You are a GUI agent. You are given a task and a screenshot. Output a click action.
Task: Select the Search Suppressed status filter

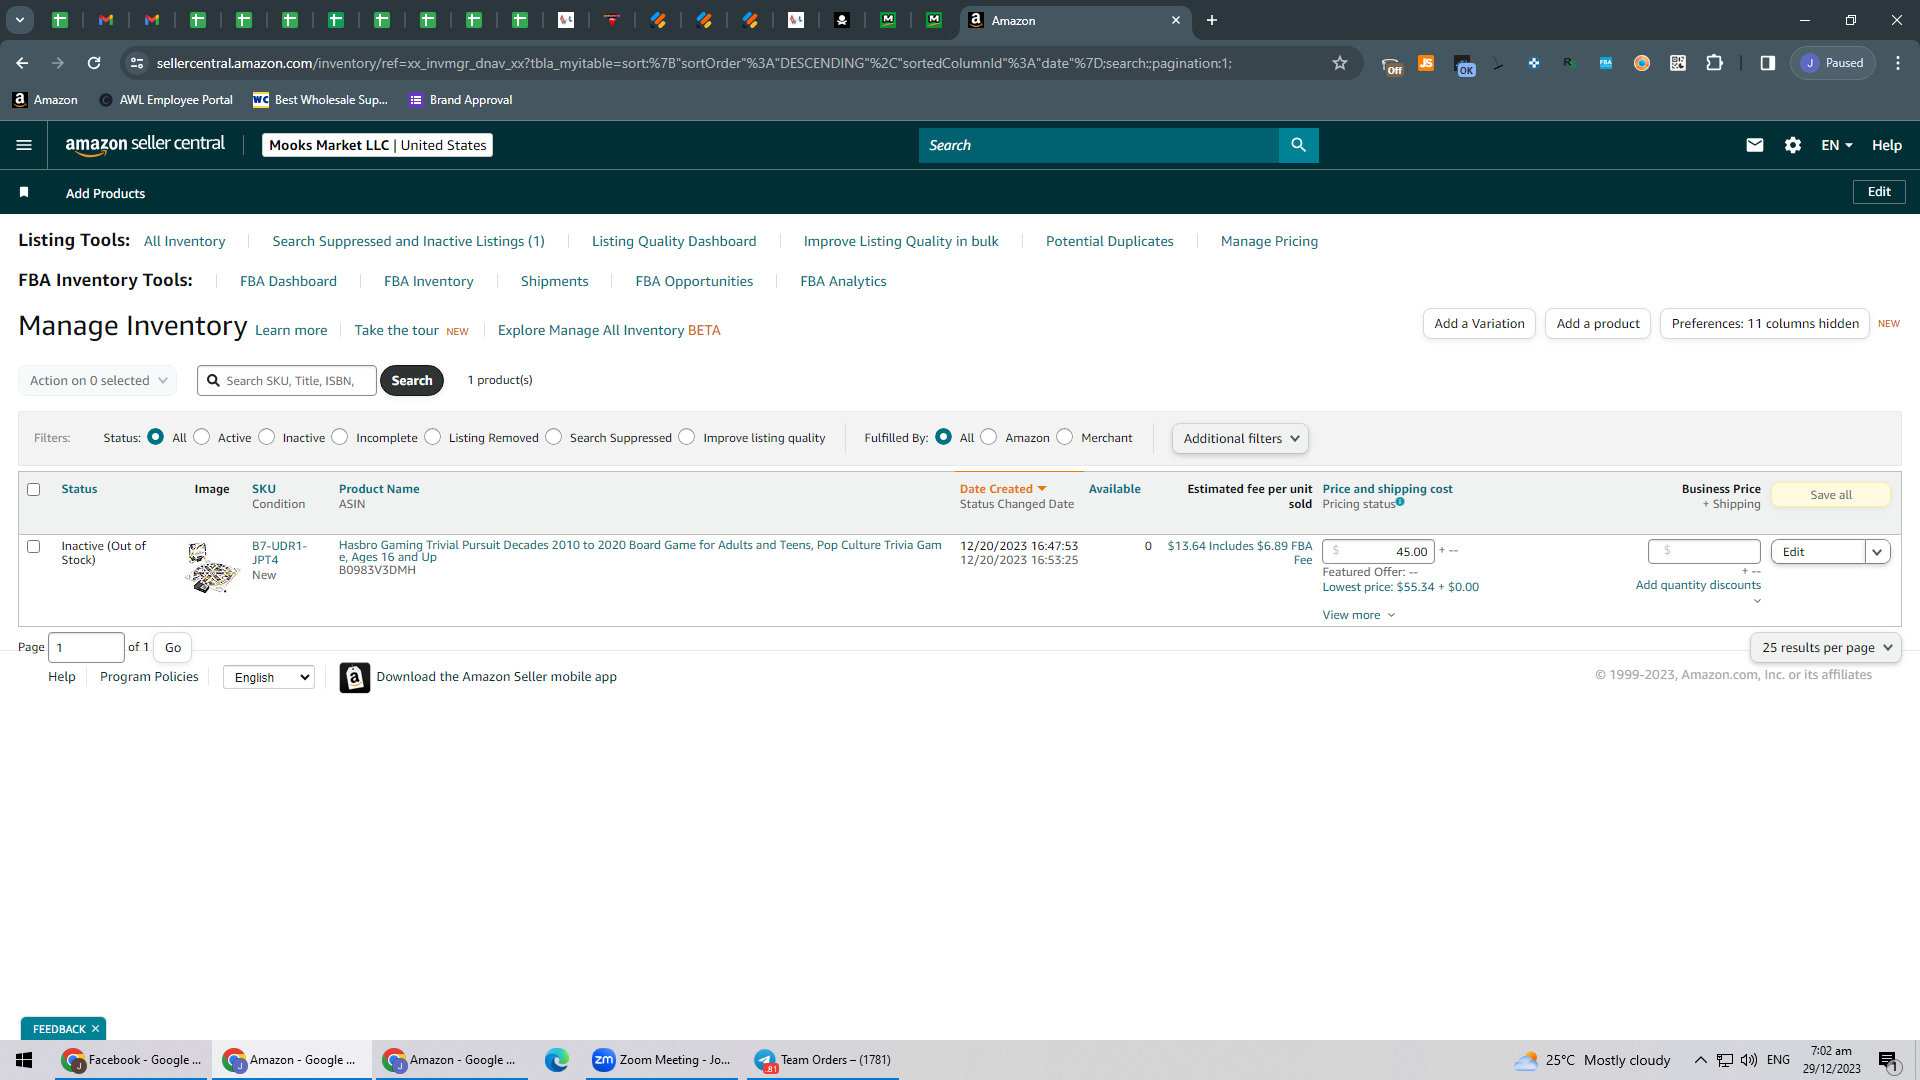coord(554,437)
